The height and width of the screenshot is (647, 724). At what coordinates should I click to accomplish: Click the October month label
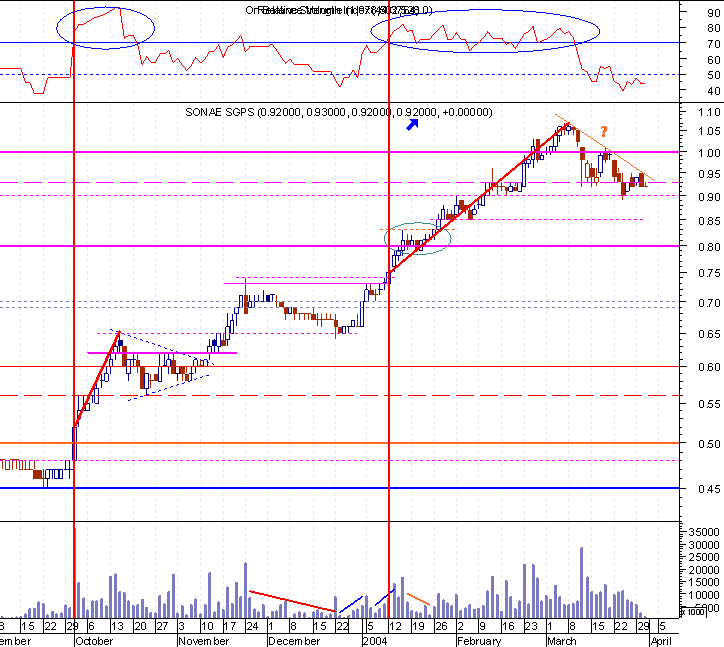pyautogui.click(x=94, y=641)
